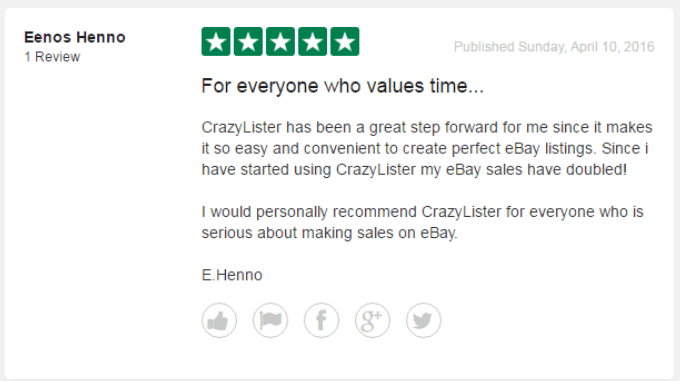
Task: Click the '1 Review' count label
Action: (x=52, y=57)
